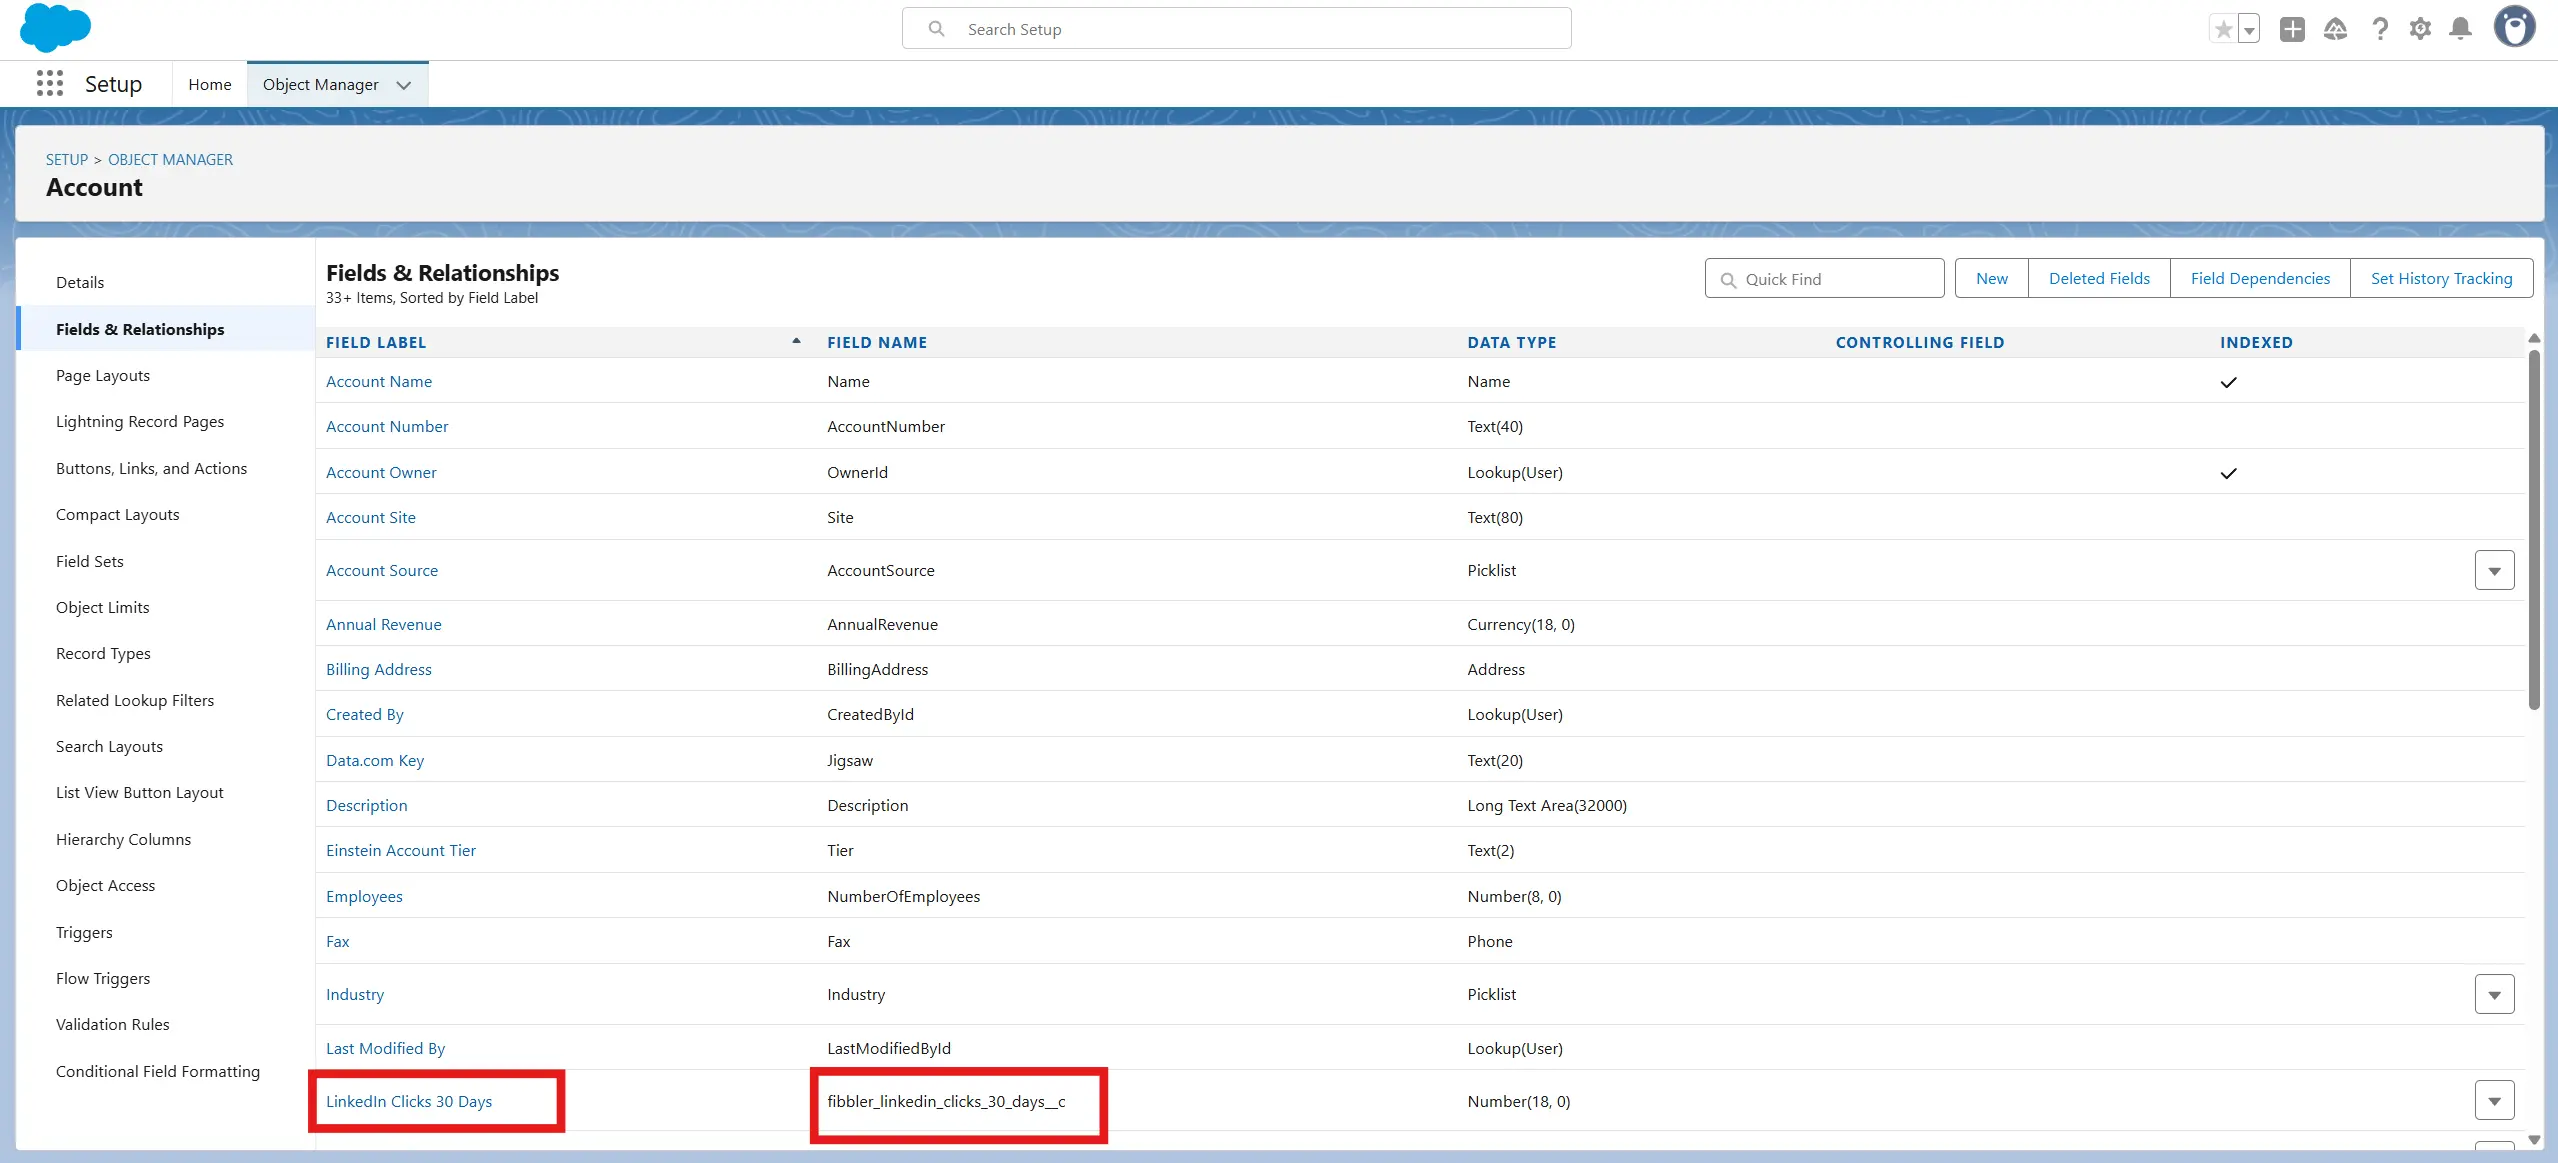Image resolution: width=2558 pixels, height=1163 pixels.
Task: Click into the Quick Find field
Action: pyautogui.click(x=1836, y=280)
